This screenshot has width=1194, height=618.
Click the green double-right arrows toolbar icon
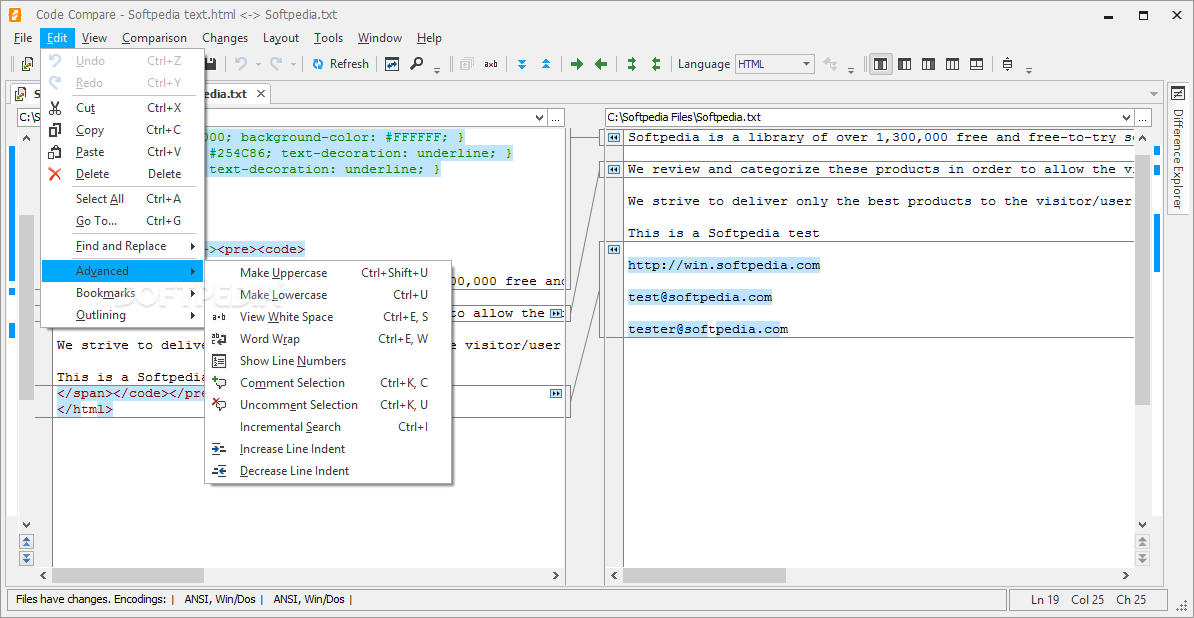point(631,64)
